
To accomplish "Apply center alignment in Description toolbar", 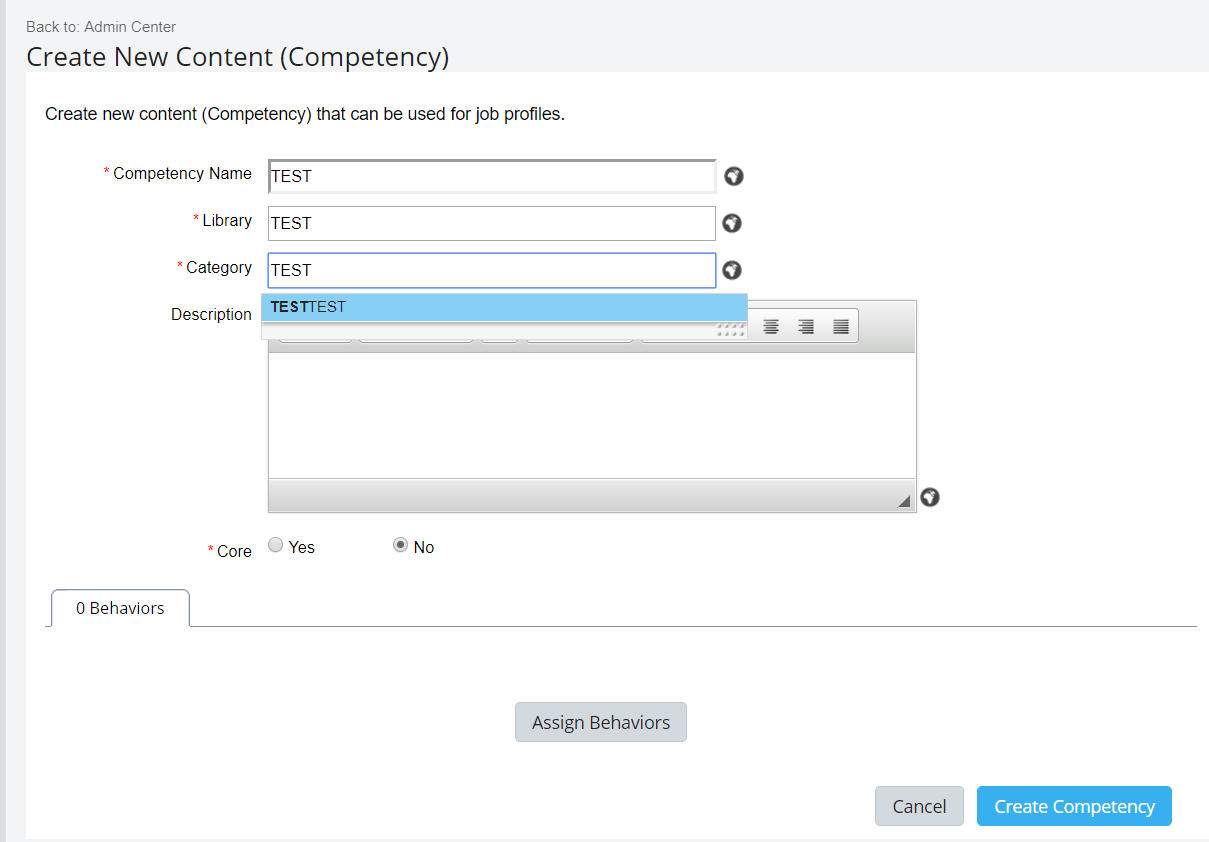I will (x=771, y=327).
